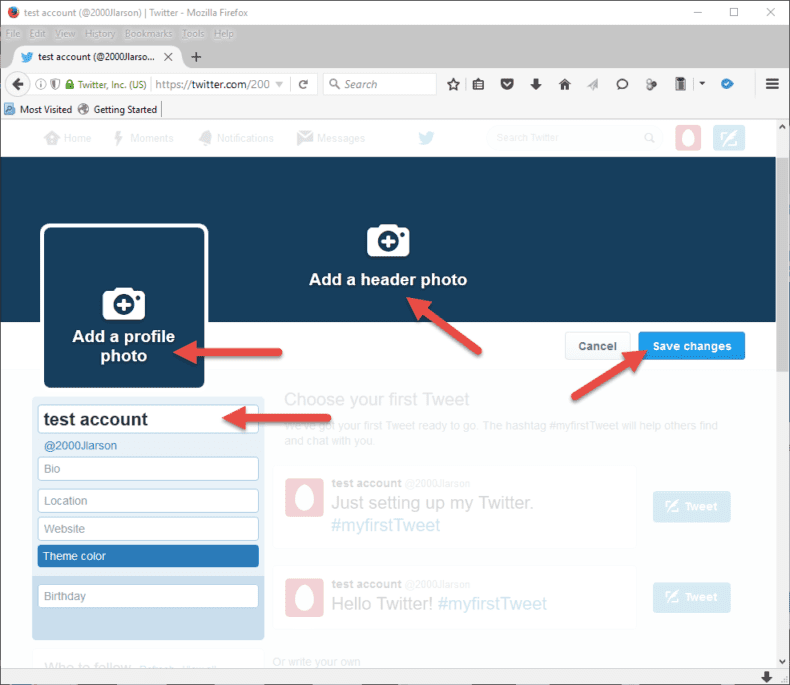The height and width of the screenshot is (685, 790).
Task: Click the browser back arrow button
Action: pyautogui.click(x=18, y=85)
